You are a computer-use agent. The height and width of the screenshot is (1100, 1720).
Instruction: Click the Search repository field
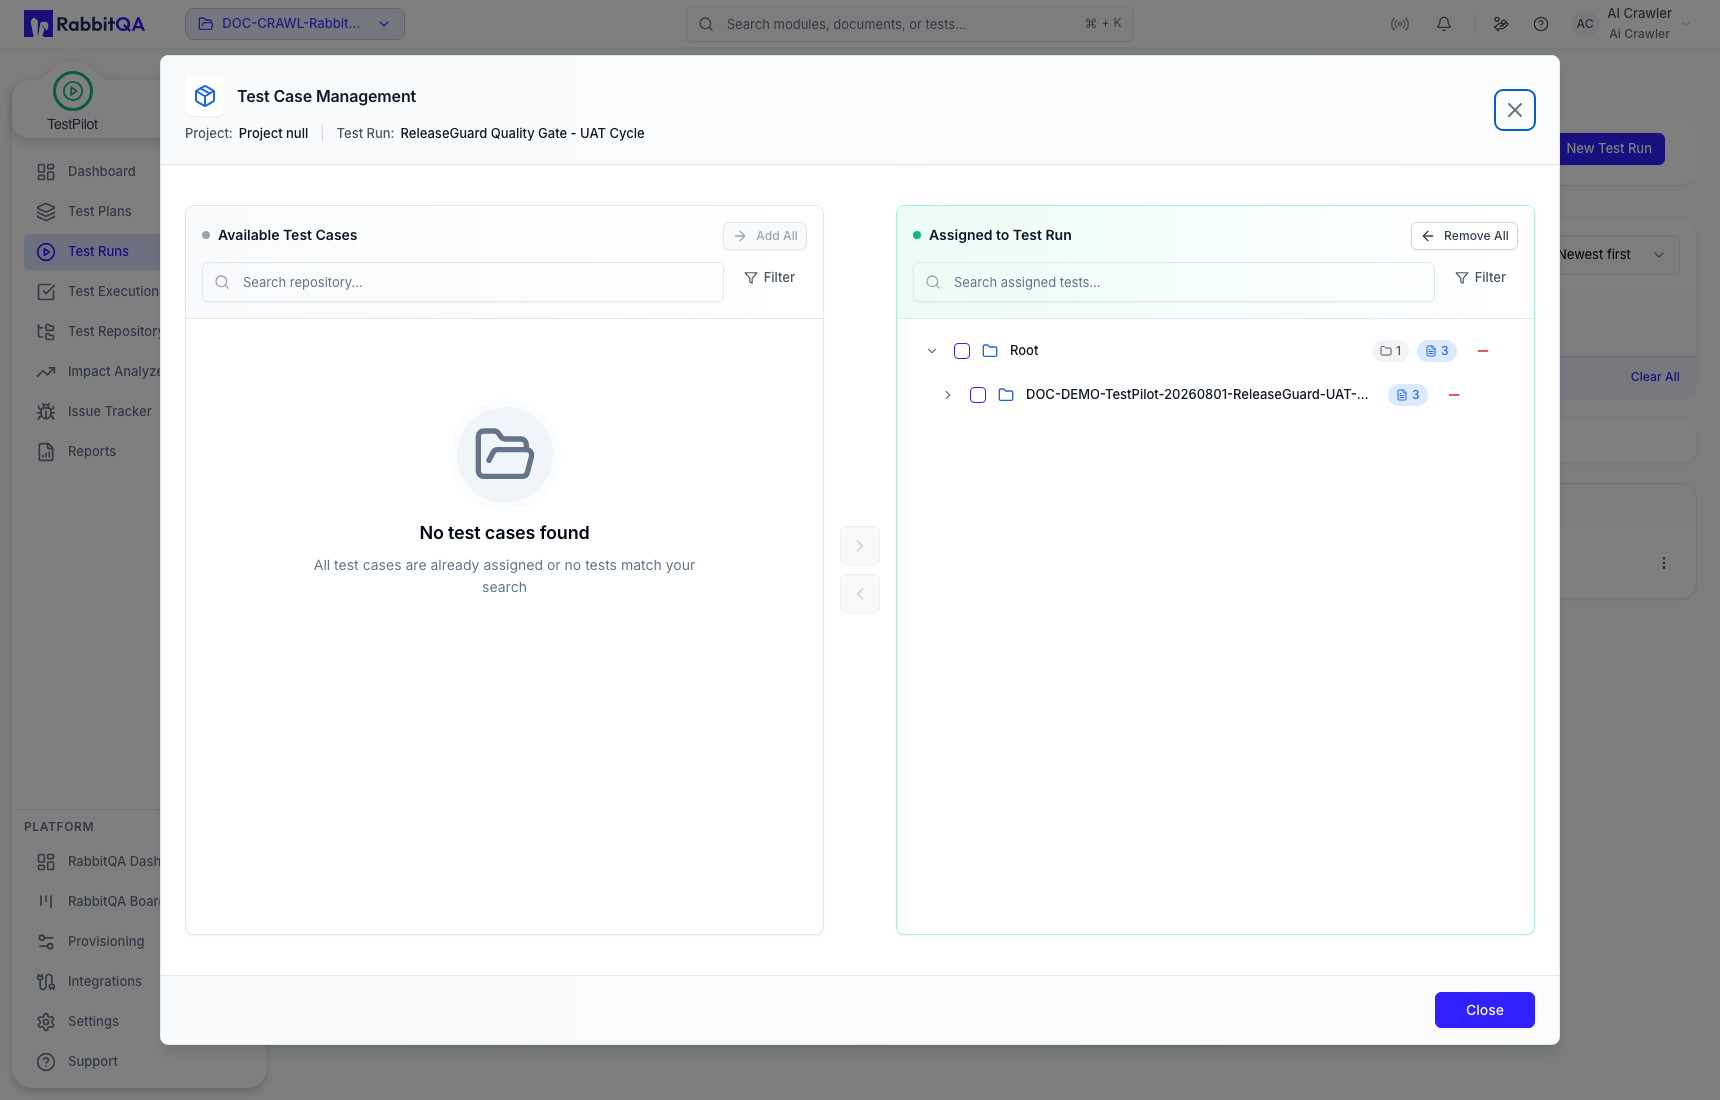point(463,282)
